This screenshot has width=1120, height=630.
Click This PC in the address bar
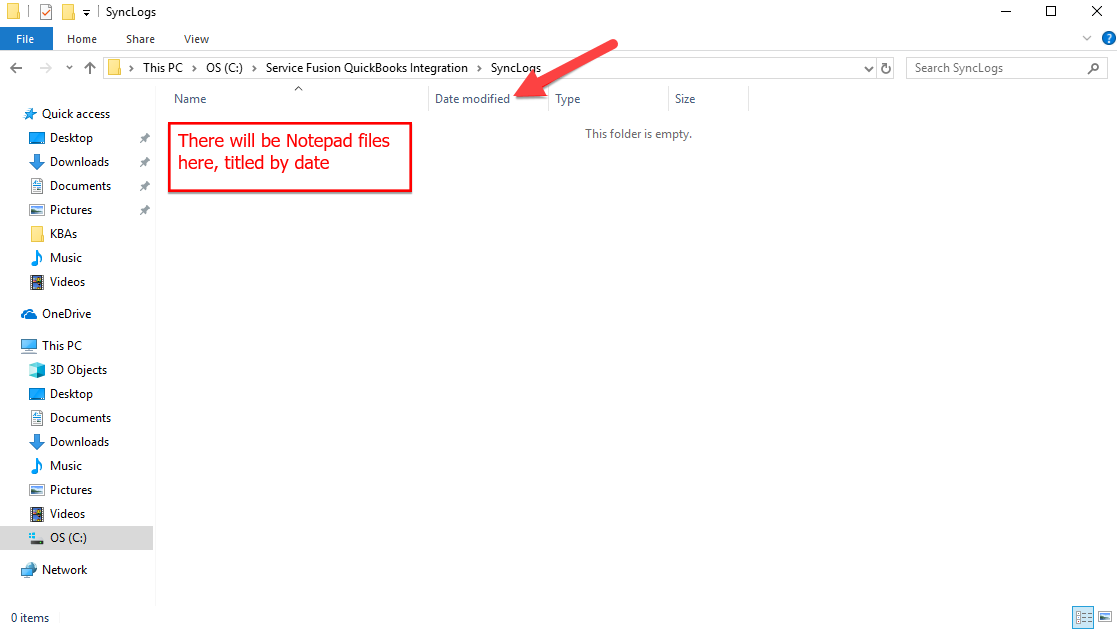click(x=163, y=68)
